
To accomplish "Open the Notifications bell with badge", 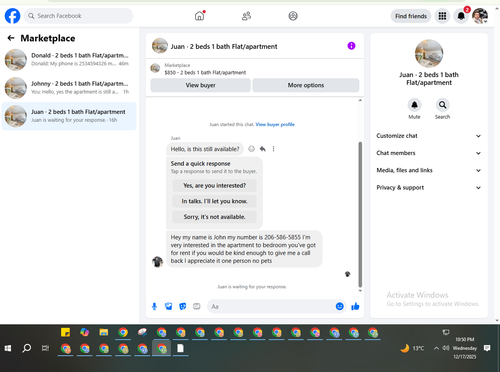I will click(x=461, y=16).
